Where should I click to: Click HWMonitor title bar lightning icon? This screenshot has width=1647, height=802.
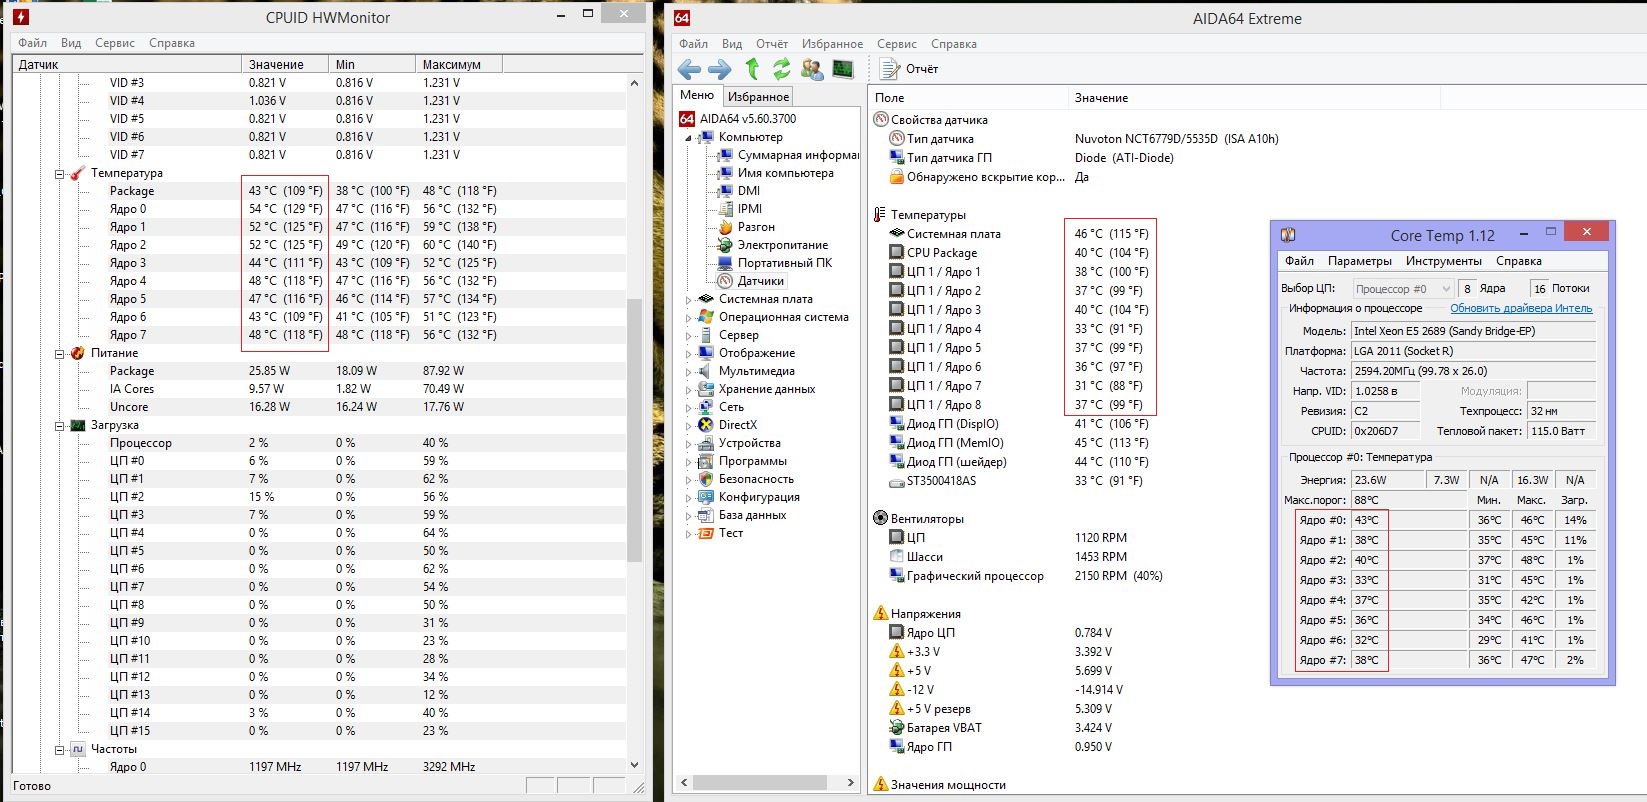click(20, 17)
